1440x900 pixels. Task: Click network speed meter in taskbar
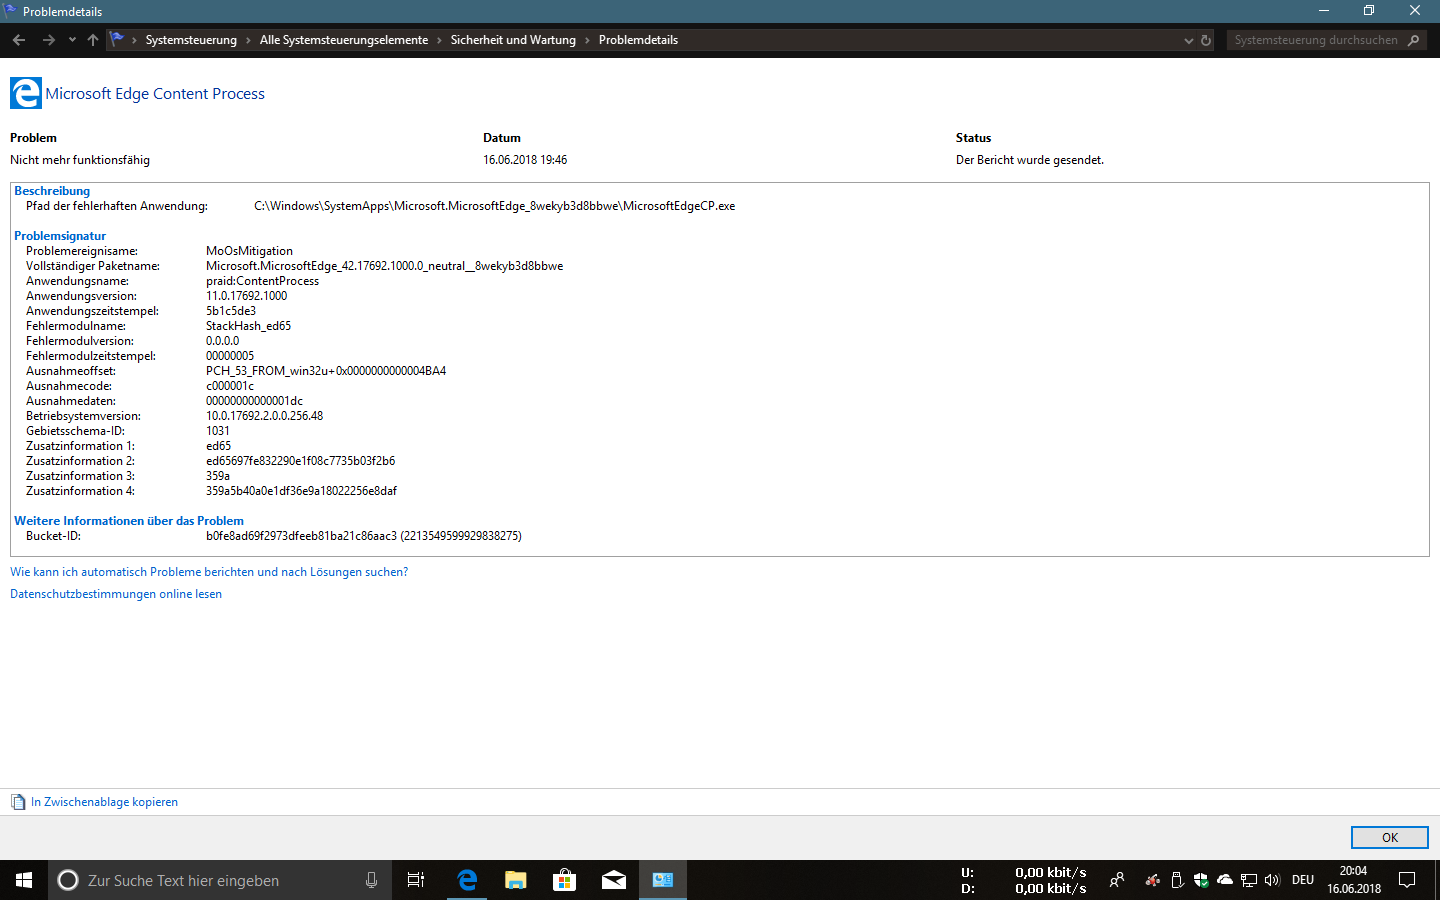click(x=1024, y=880)
